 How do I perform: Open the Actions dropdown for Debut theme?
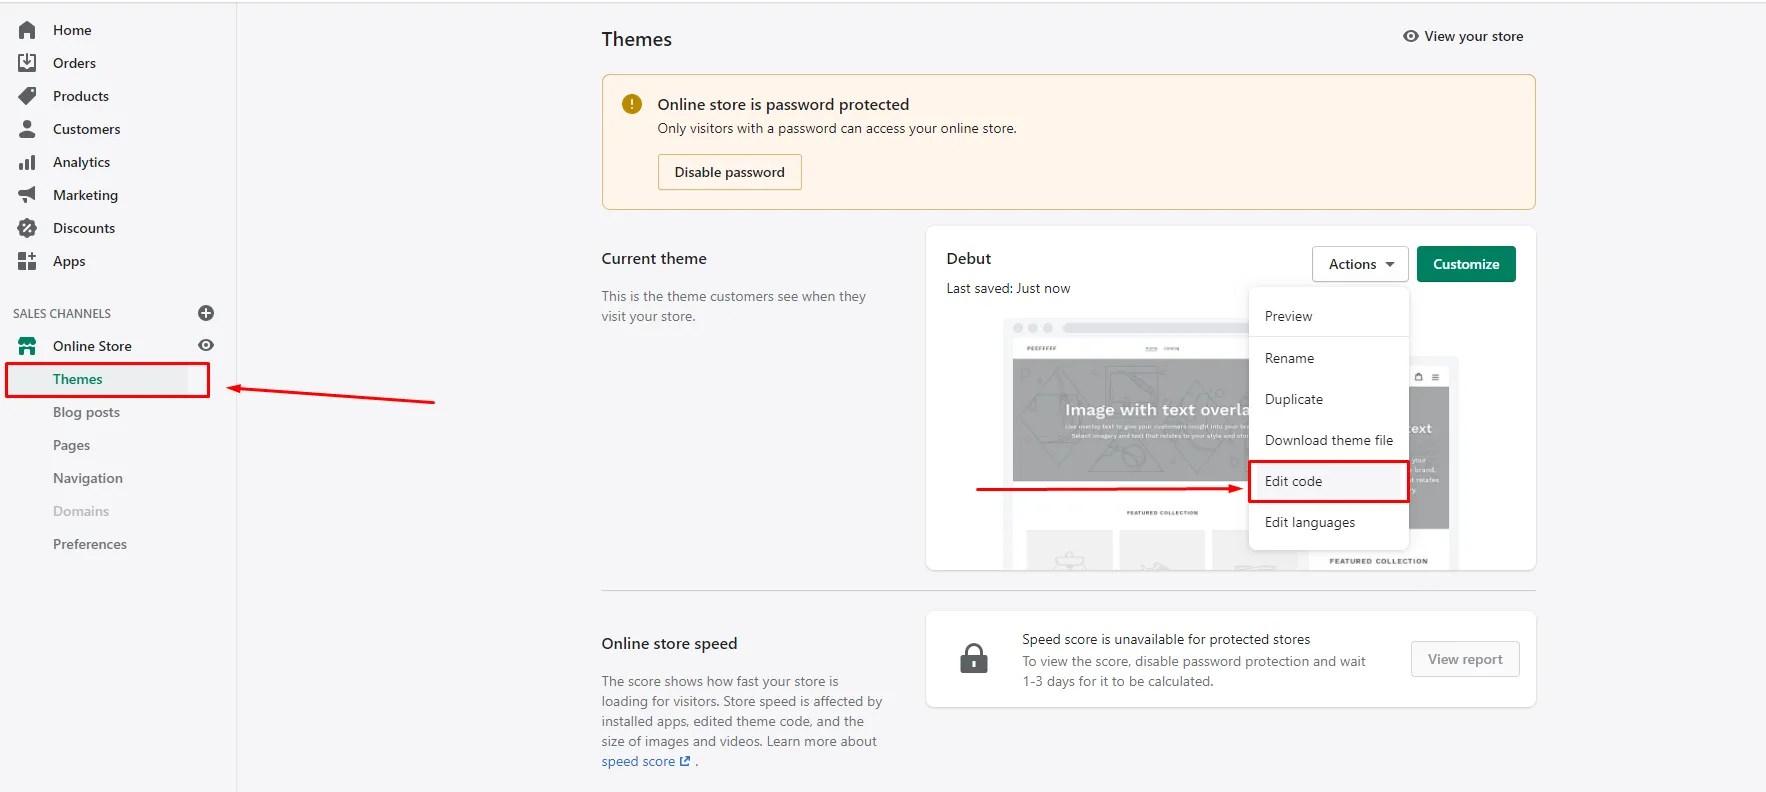point(1360,264)
